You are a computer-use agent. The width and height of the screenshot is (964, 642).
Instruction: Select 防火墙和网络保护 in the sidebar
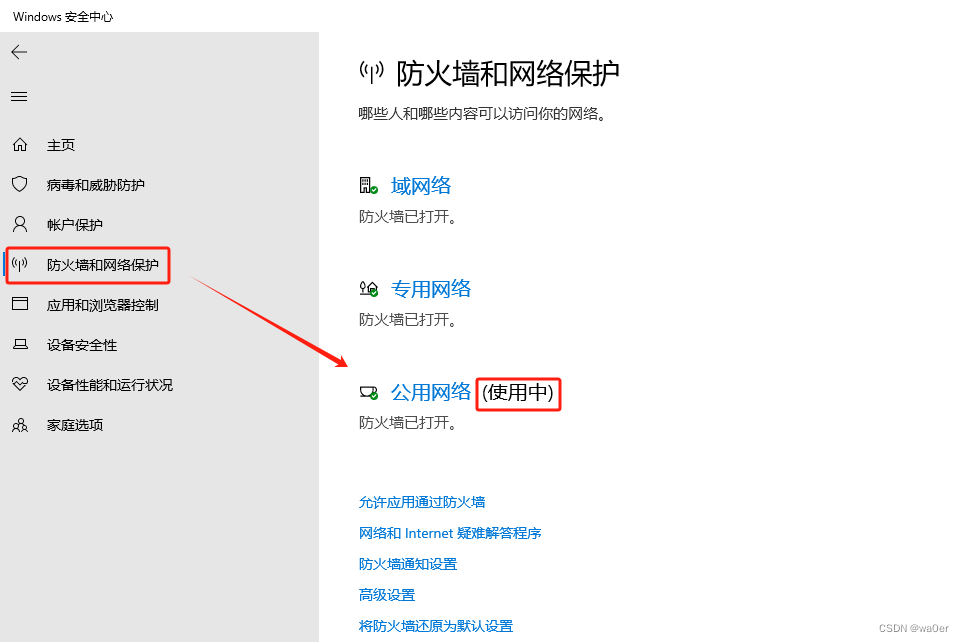click(103, 265)
